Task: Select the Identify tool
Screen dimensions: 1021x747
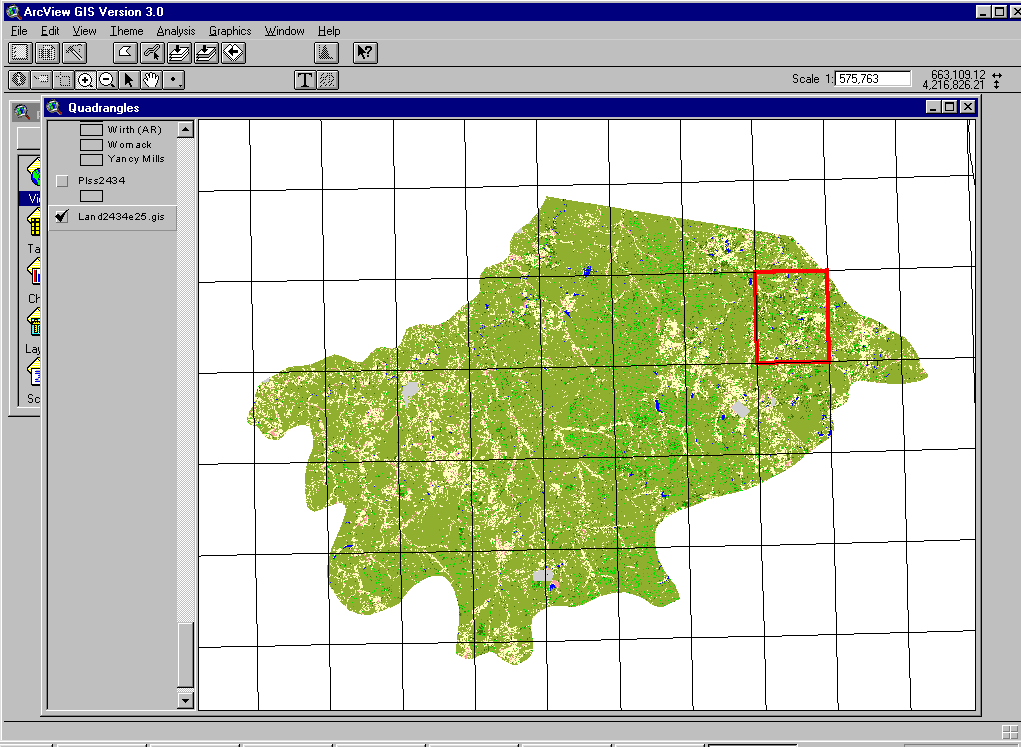Action: coord(19,80)
